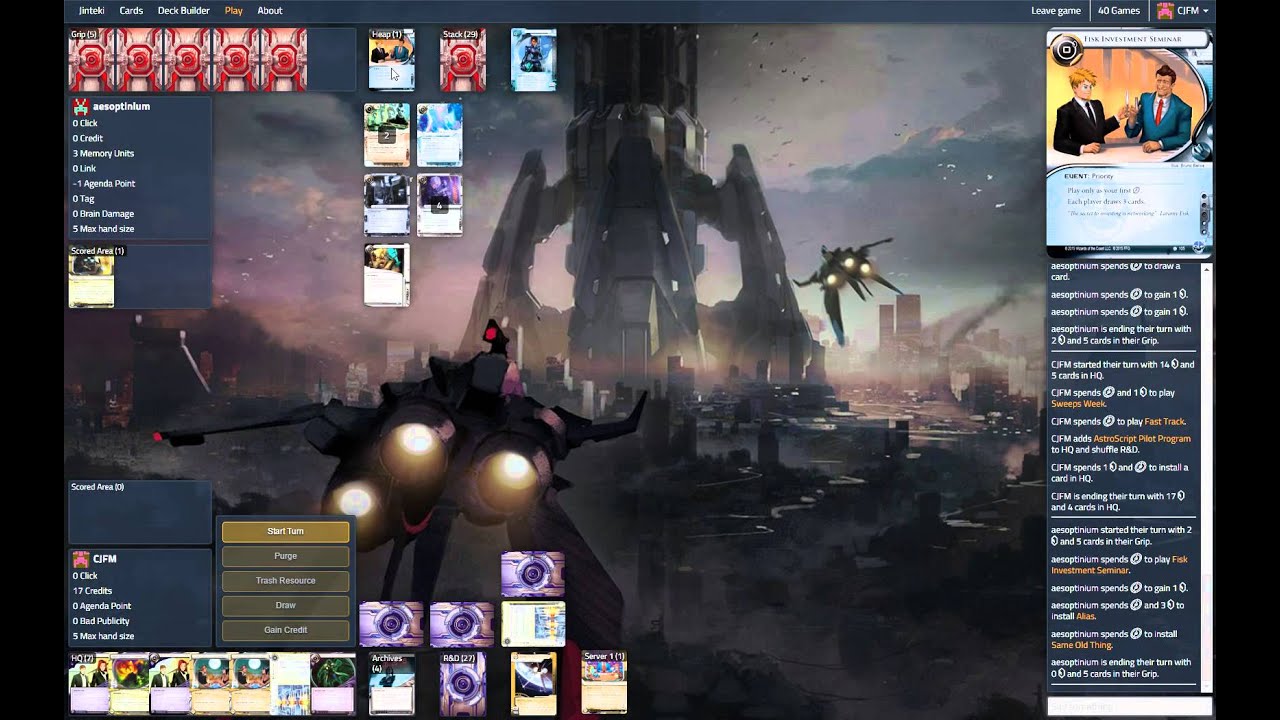Click the Fast Track link in log
1280x720 pixels.
(x=1165, y=421)
